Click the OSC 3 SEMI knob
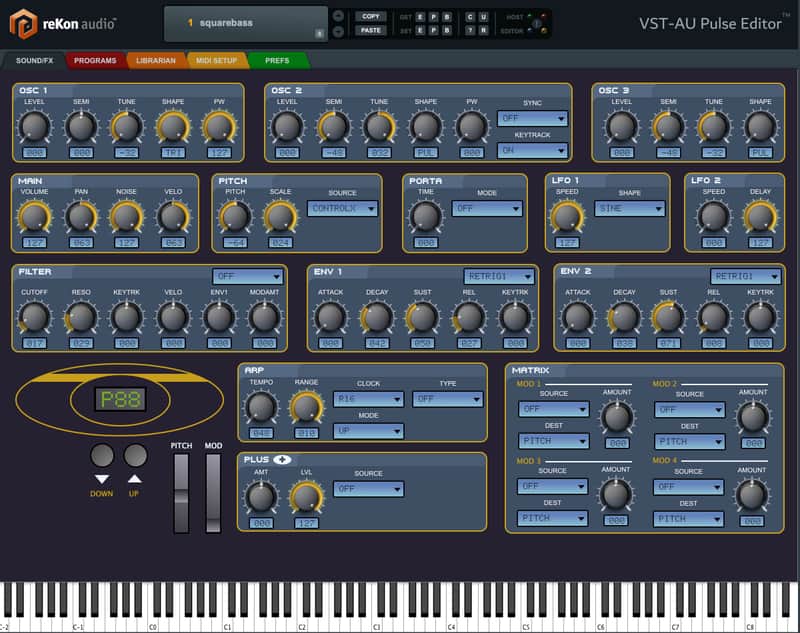800x633 pixels. 668,126
